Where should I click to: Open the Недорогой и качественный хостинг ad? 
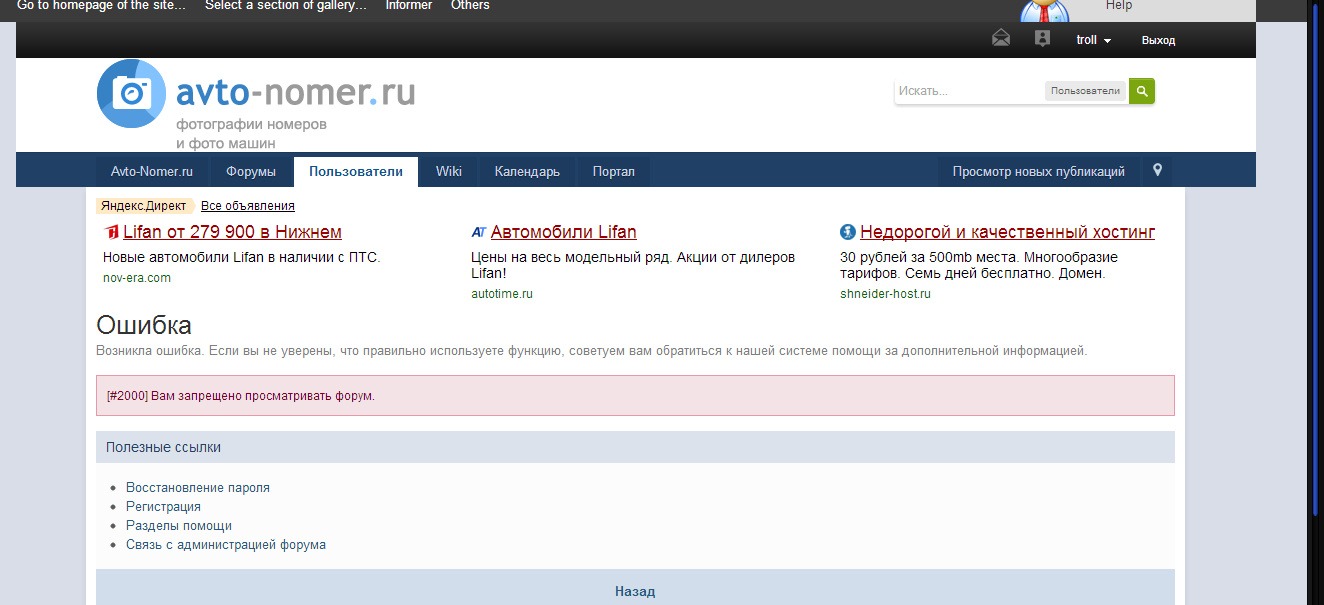(x=1007, y=233)
